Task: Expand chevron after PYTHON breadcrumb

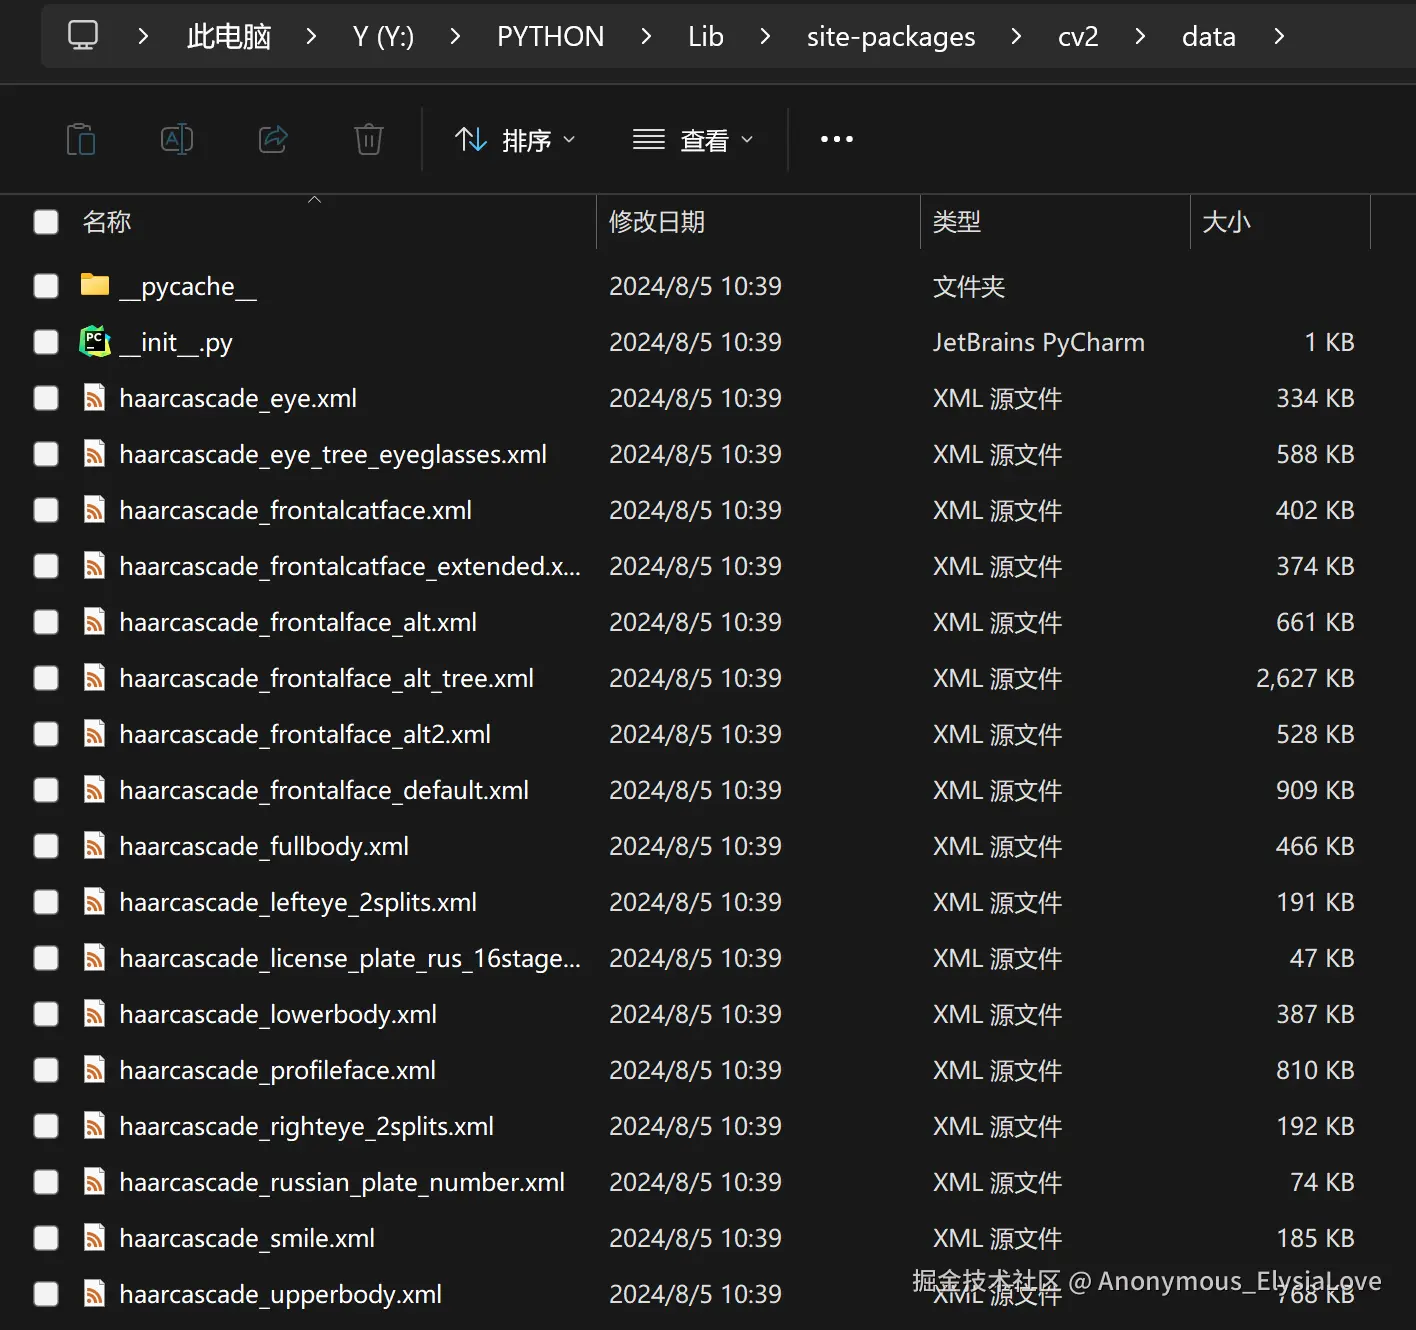Action: click(646, 36)
